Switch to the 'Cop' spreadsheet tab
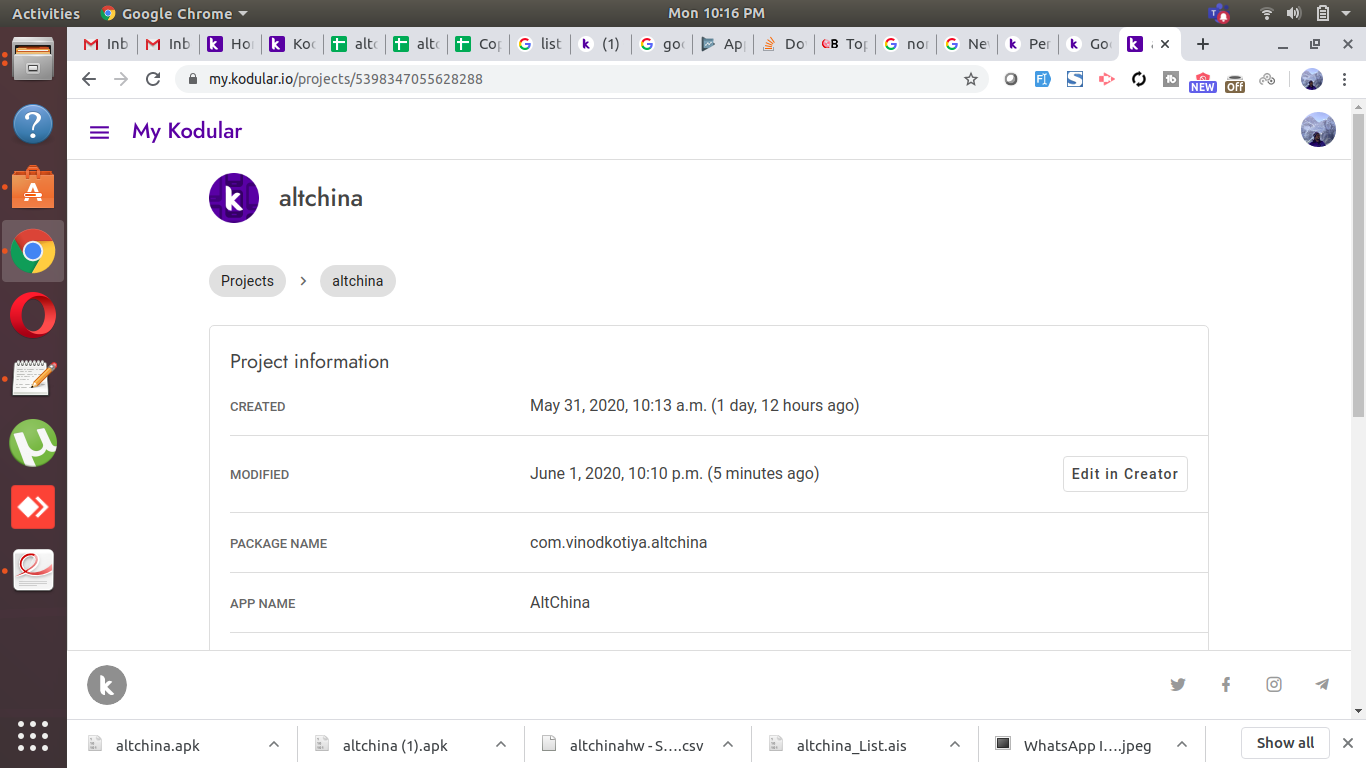The image size is (1366, 768). click(x=478, y=44)
